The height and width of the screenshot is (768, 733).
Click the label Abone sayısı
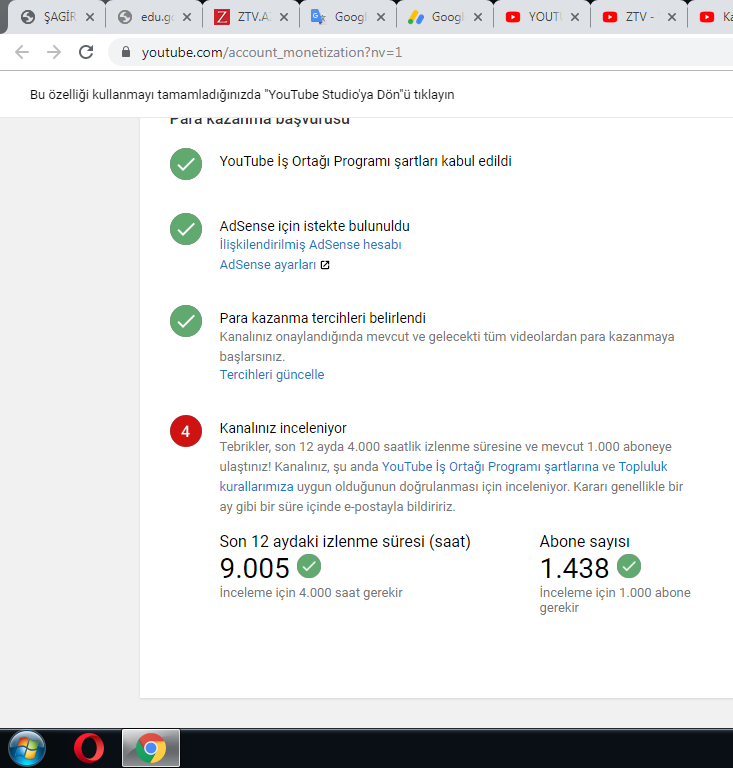click(x=585, y=541)
